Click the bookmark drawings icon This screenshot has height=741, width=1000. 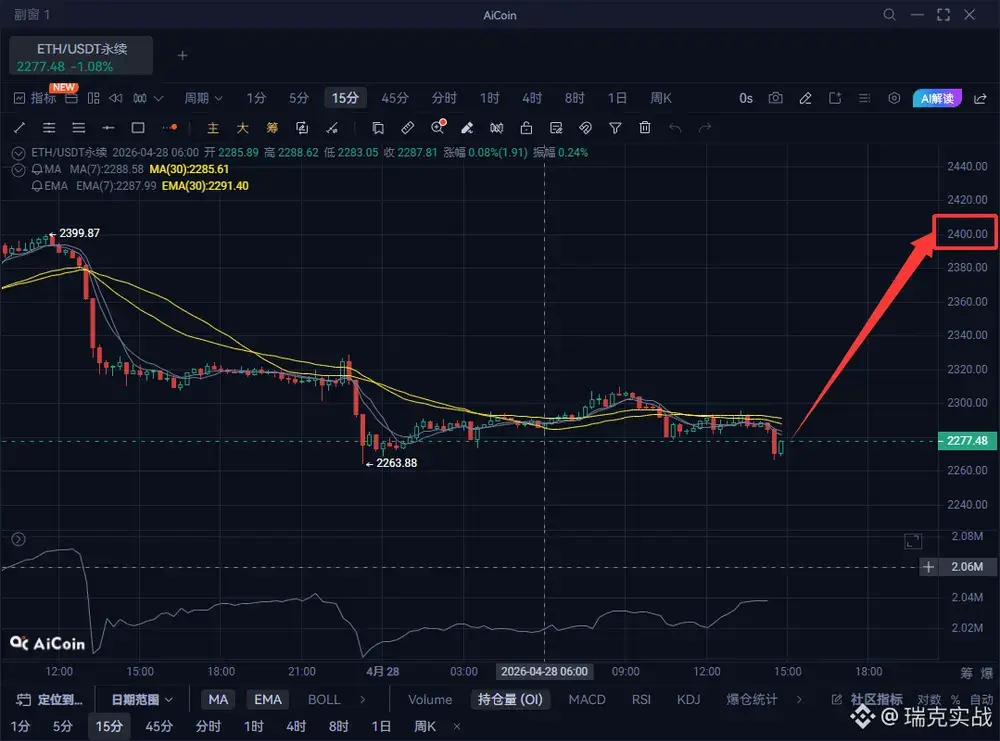[378, 128]
